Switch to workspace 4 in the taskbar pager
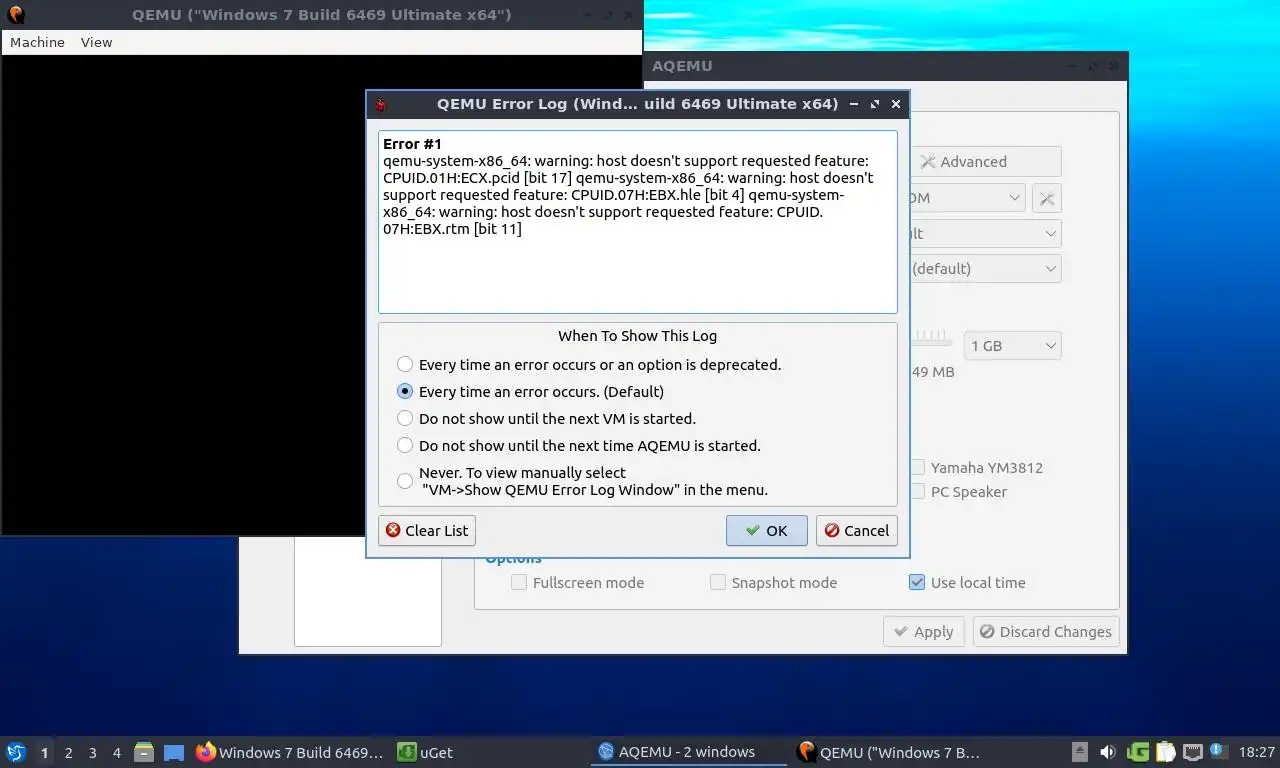Image resolution: width=1280 pixels, height=768 pixels. click(117, 753)
